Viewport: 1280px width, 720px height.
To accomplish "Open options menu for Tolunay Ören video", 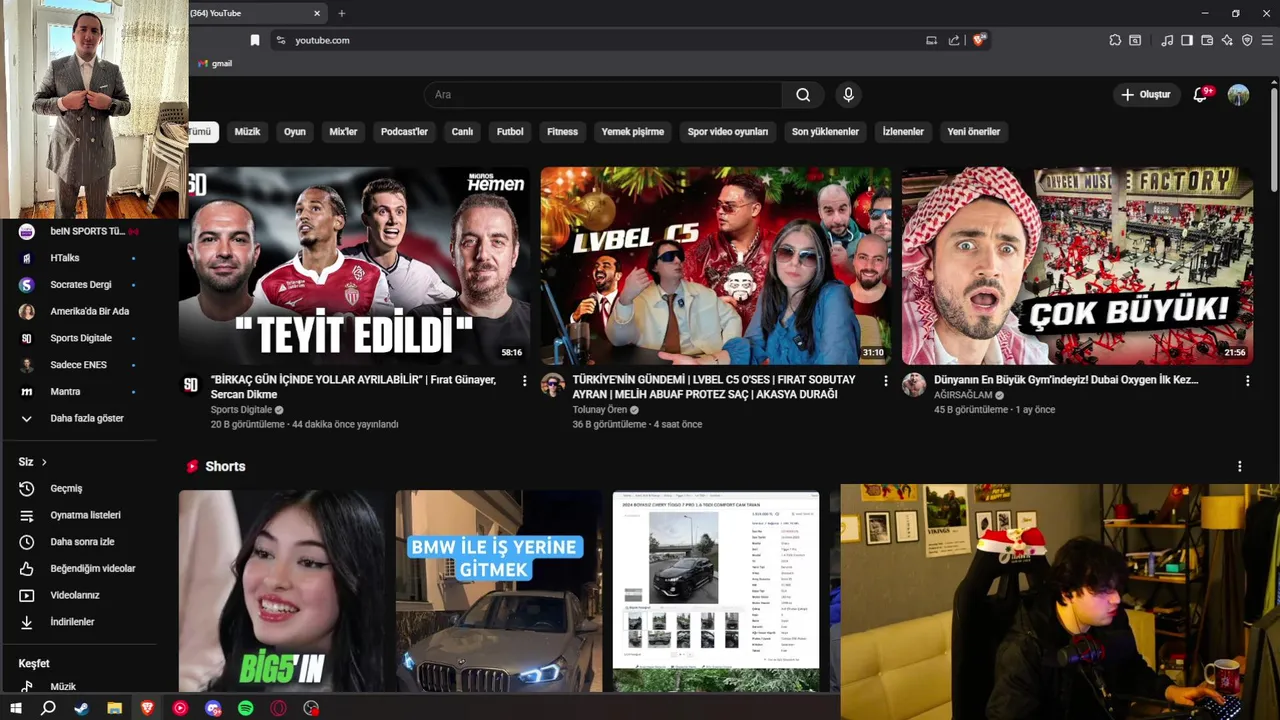I will [885, 381].
